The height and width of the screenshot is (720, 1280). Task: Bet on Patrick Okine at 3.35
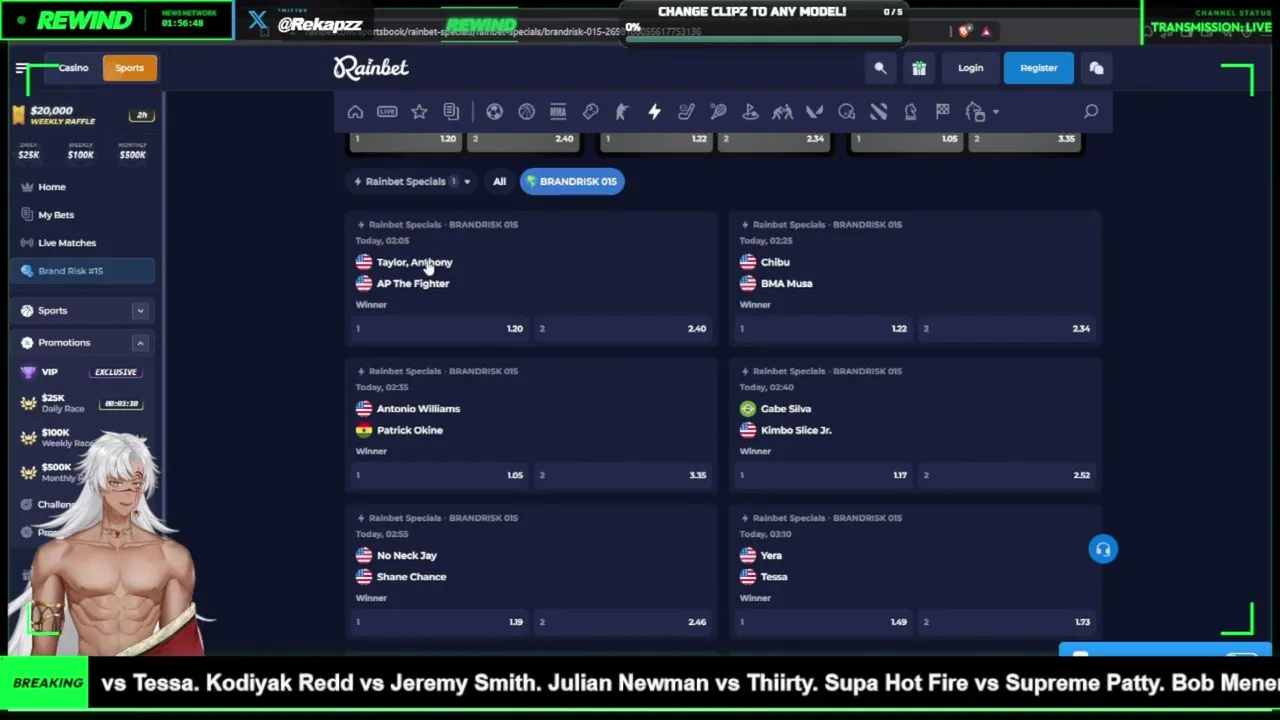tap(624, 476)
